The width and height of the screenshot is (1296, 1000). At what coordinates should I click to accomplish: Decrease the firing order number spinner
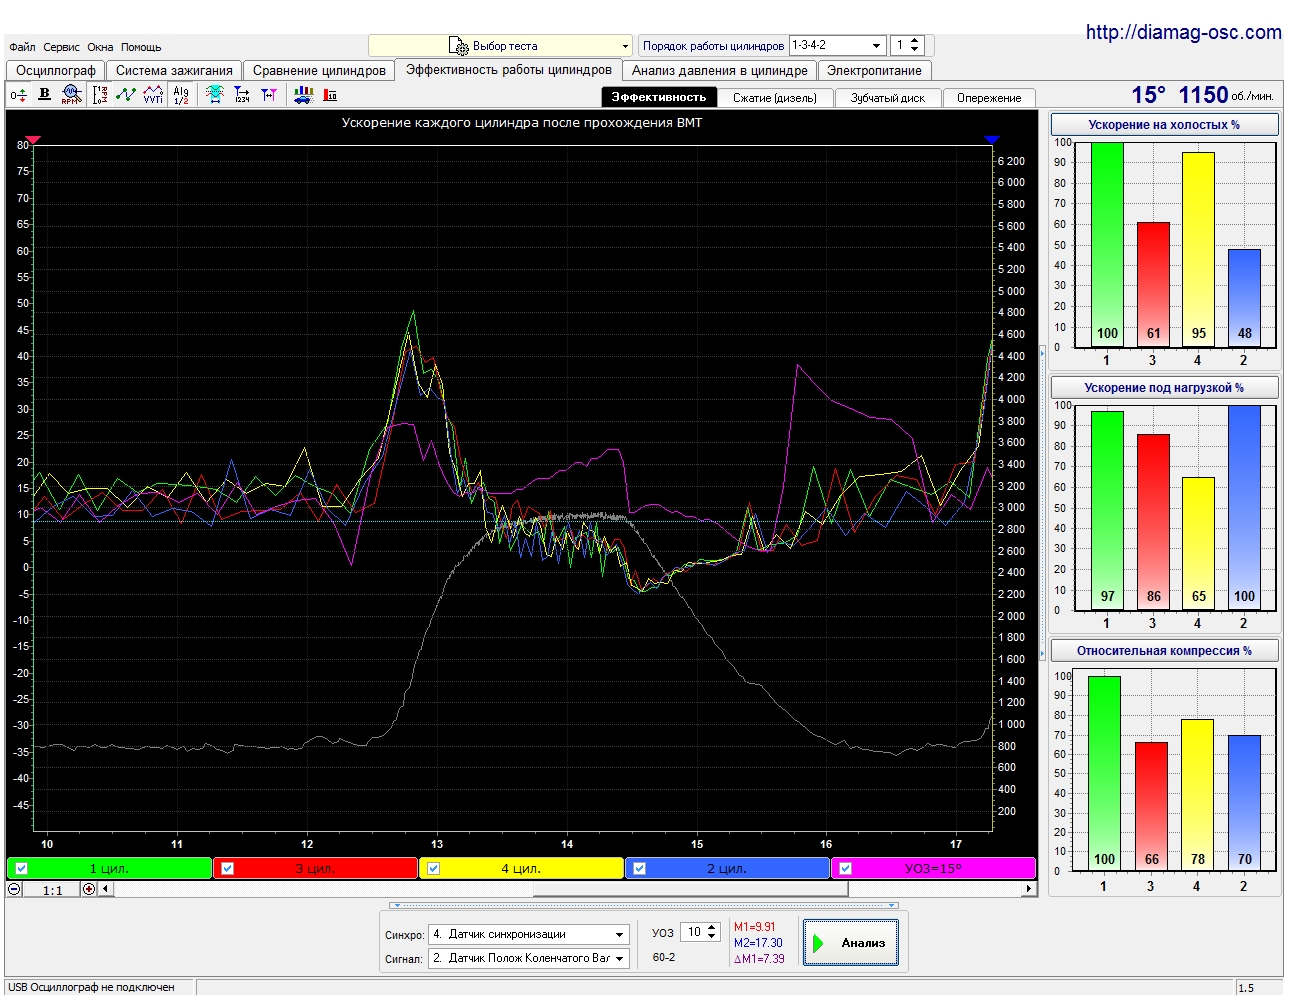pos(915,50)
